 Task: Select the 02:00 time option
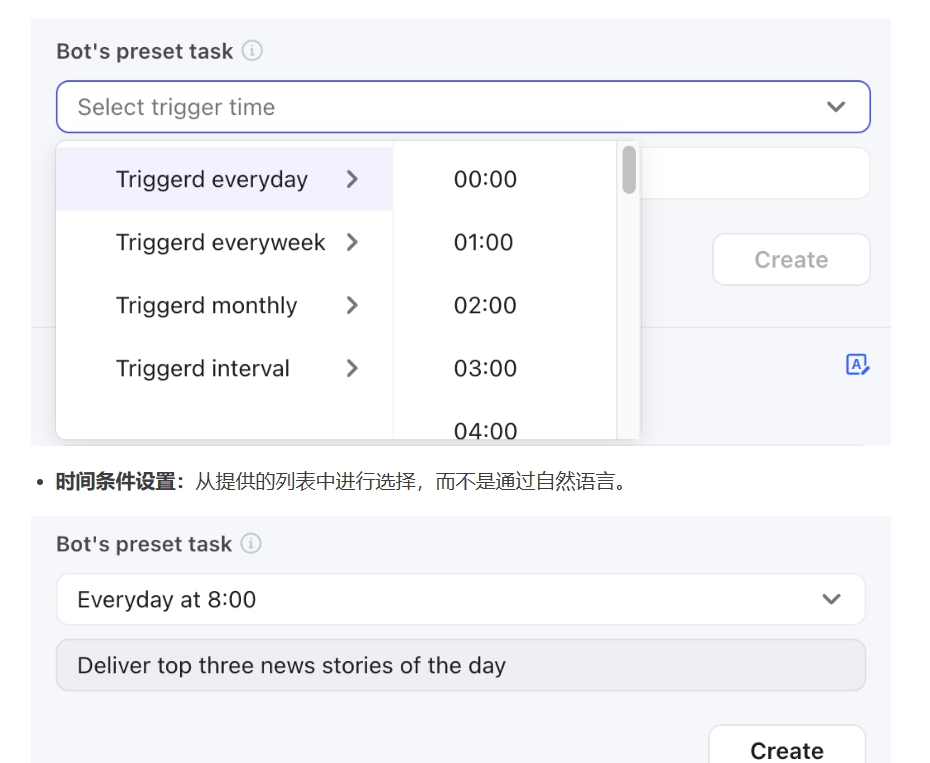point(485,306)
